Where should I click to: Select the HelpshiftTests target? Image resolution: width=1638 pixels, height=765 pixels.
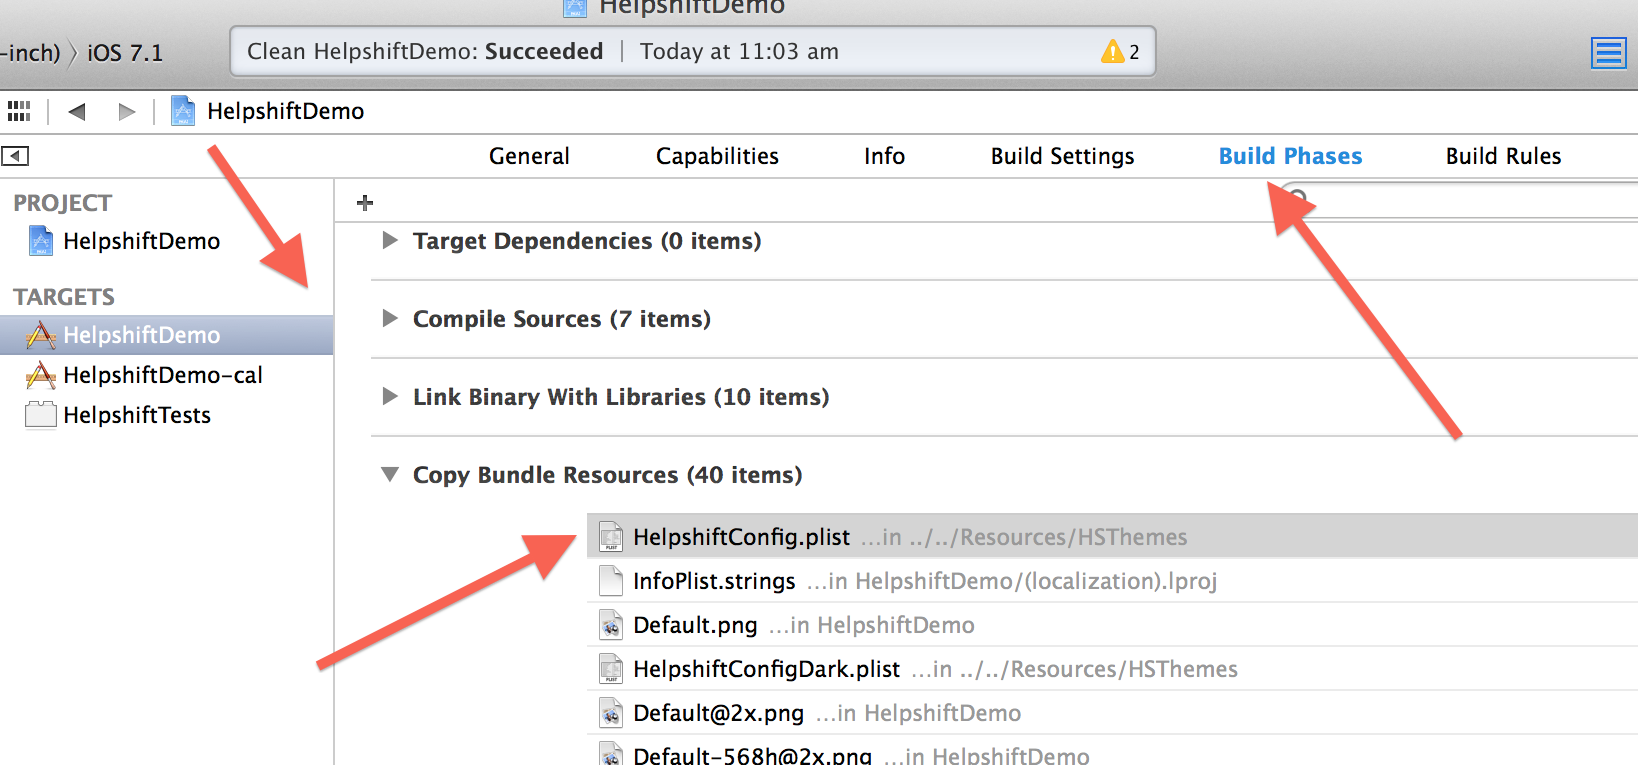pos(137,415)
